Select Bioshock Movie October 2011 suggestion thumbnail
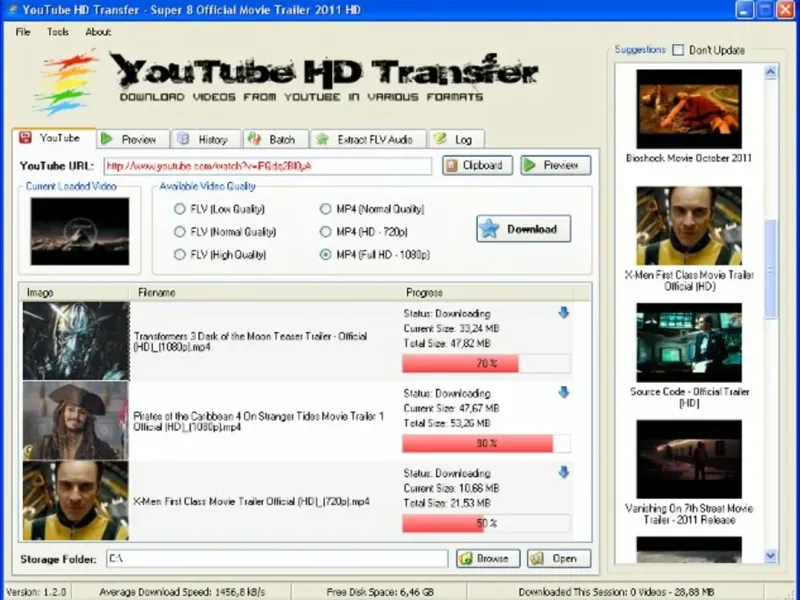 (x=689, y=109)
